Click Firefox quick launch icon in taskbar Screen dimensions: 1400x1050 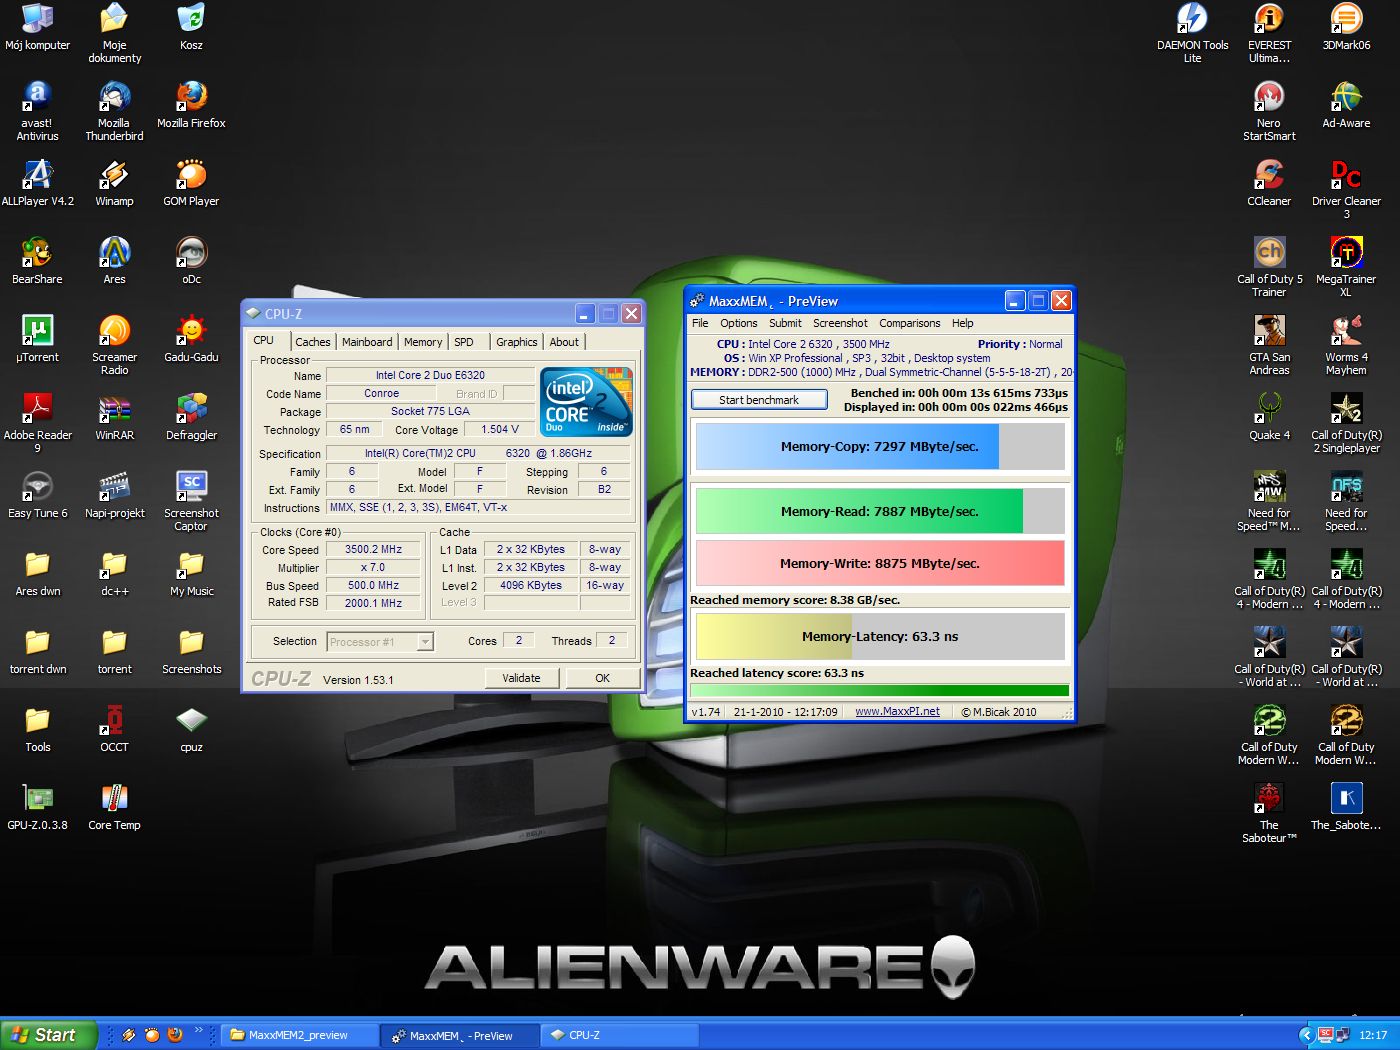(x=175, y=1035)
